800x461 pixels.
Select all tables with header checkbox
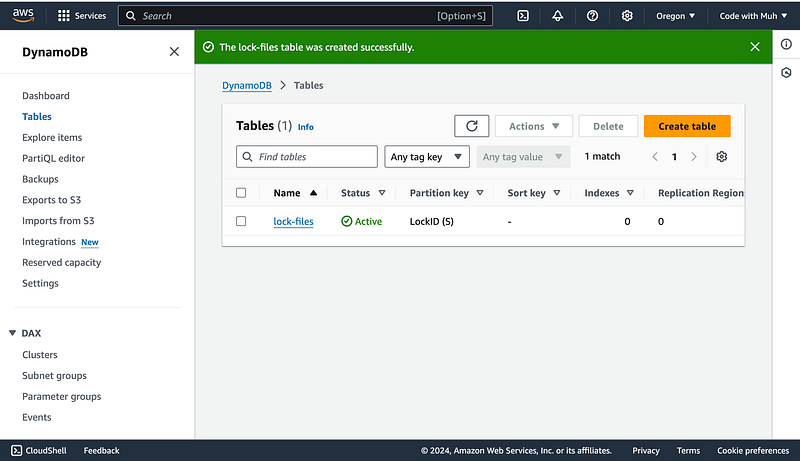tap(241, 193)
